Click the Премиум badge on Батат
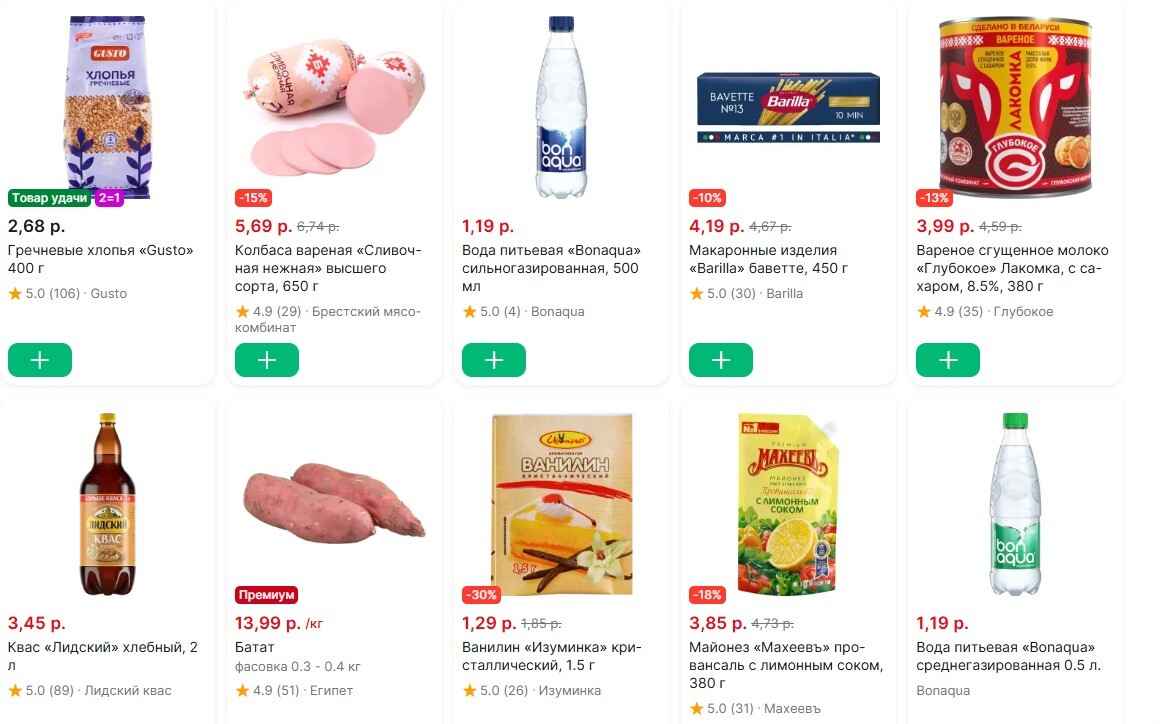Screen dimensions: 1165x724 266,595
